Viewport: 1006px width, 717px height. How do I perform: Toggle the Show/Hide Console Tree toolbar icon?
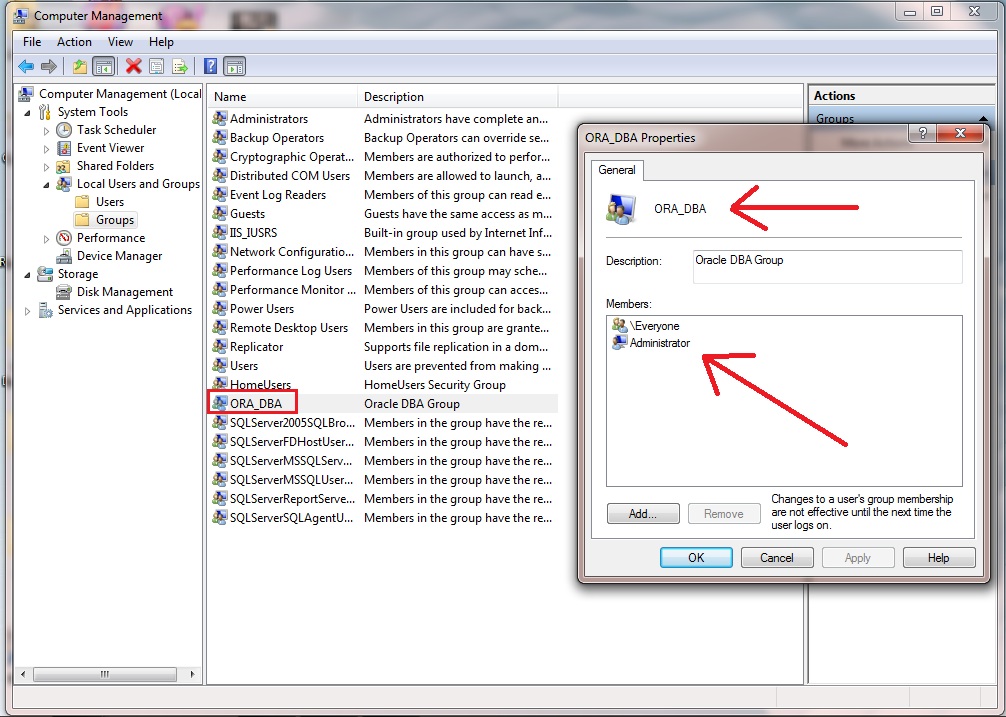pyautogui.click(x=102, y=67)
